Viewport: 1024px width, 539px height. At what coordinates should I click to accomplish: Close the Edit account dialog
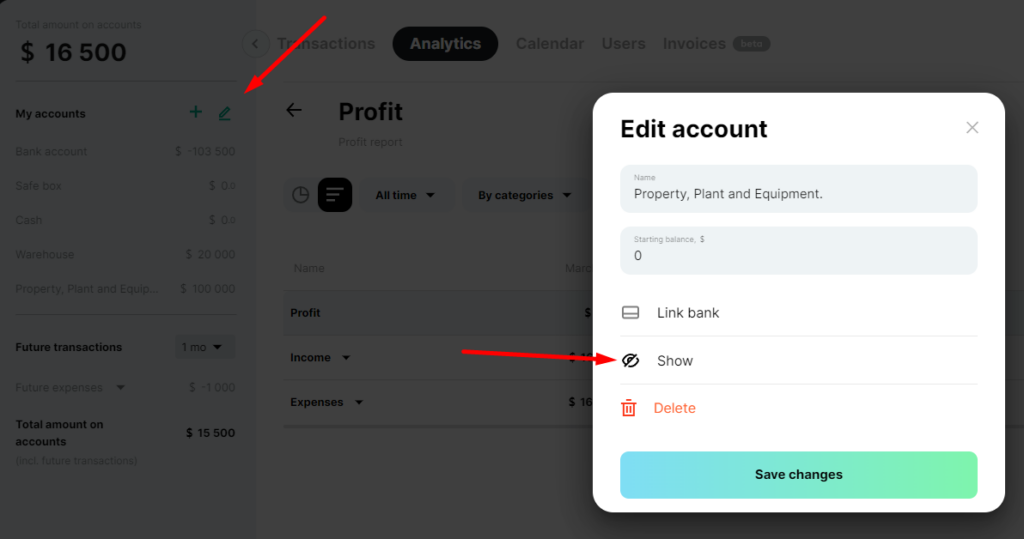(x=972, y=127)
